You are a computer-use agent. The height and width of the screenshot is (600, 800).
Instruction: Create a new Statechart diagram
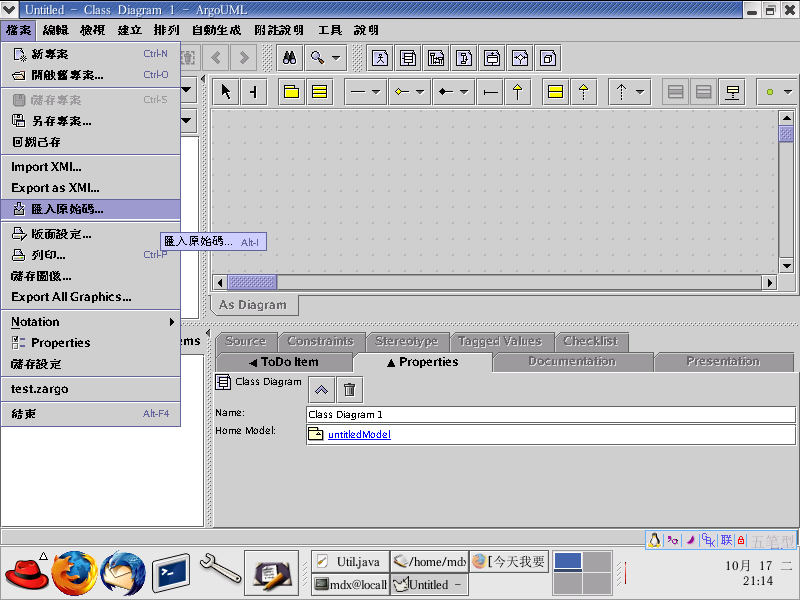pyautogui.click(x=492, y=58)
